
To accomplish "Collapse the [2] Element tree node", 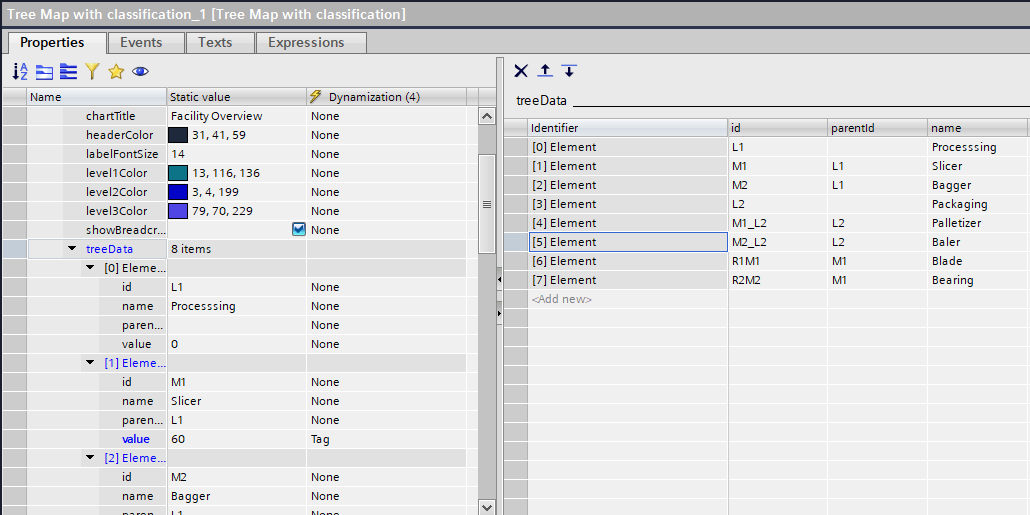I will (x=91, y=459).
